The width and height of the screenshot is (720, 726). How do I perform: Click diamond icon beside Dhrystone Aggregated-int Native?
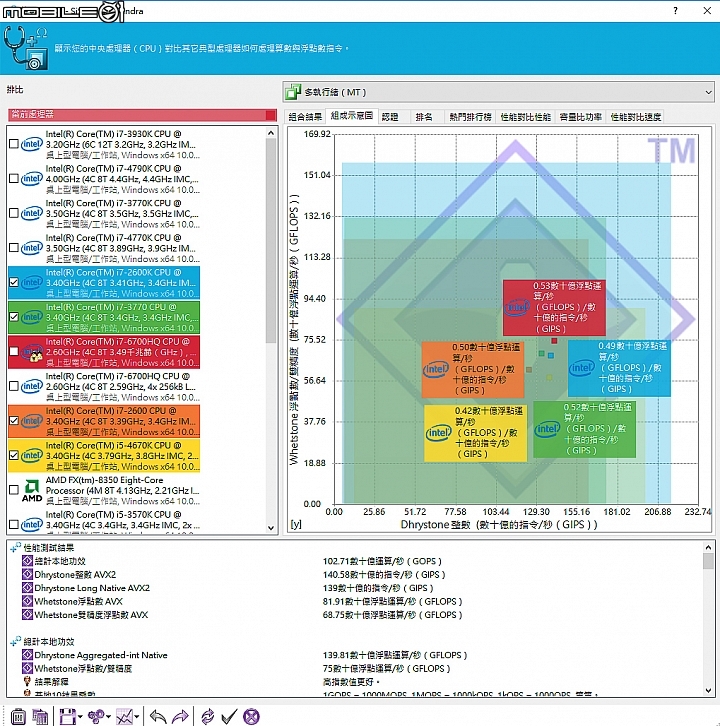click(x=27, y=655)
